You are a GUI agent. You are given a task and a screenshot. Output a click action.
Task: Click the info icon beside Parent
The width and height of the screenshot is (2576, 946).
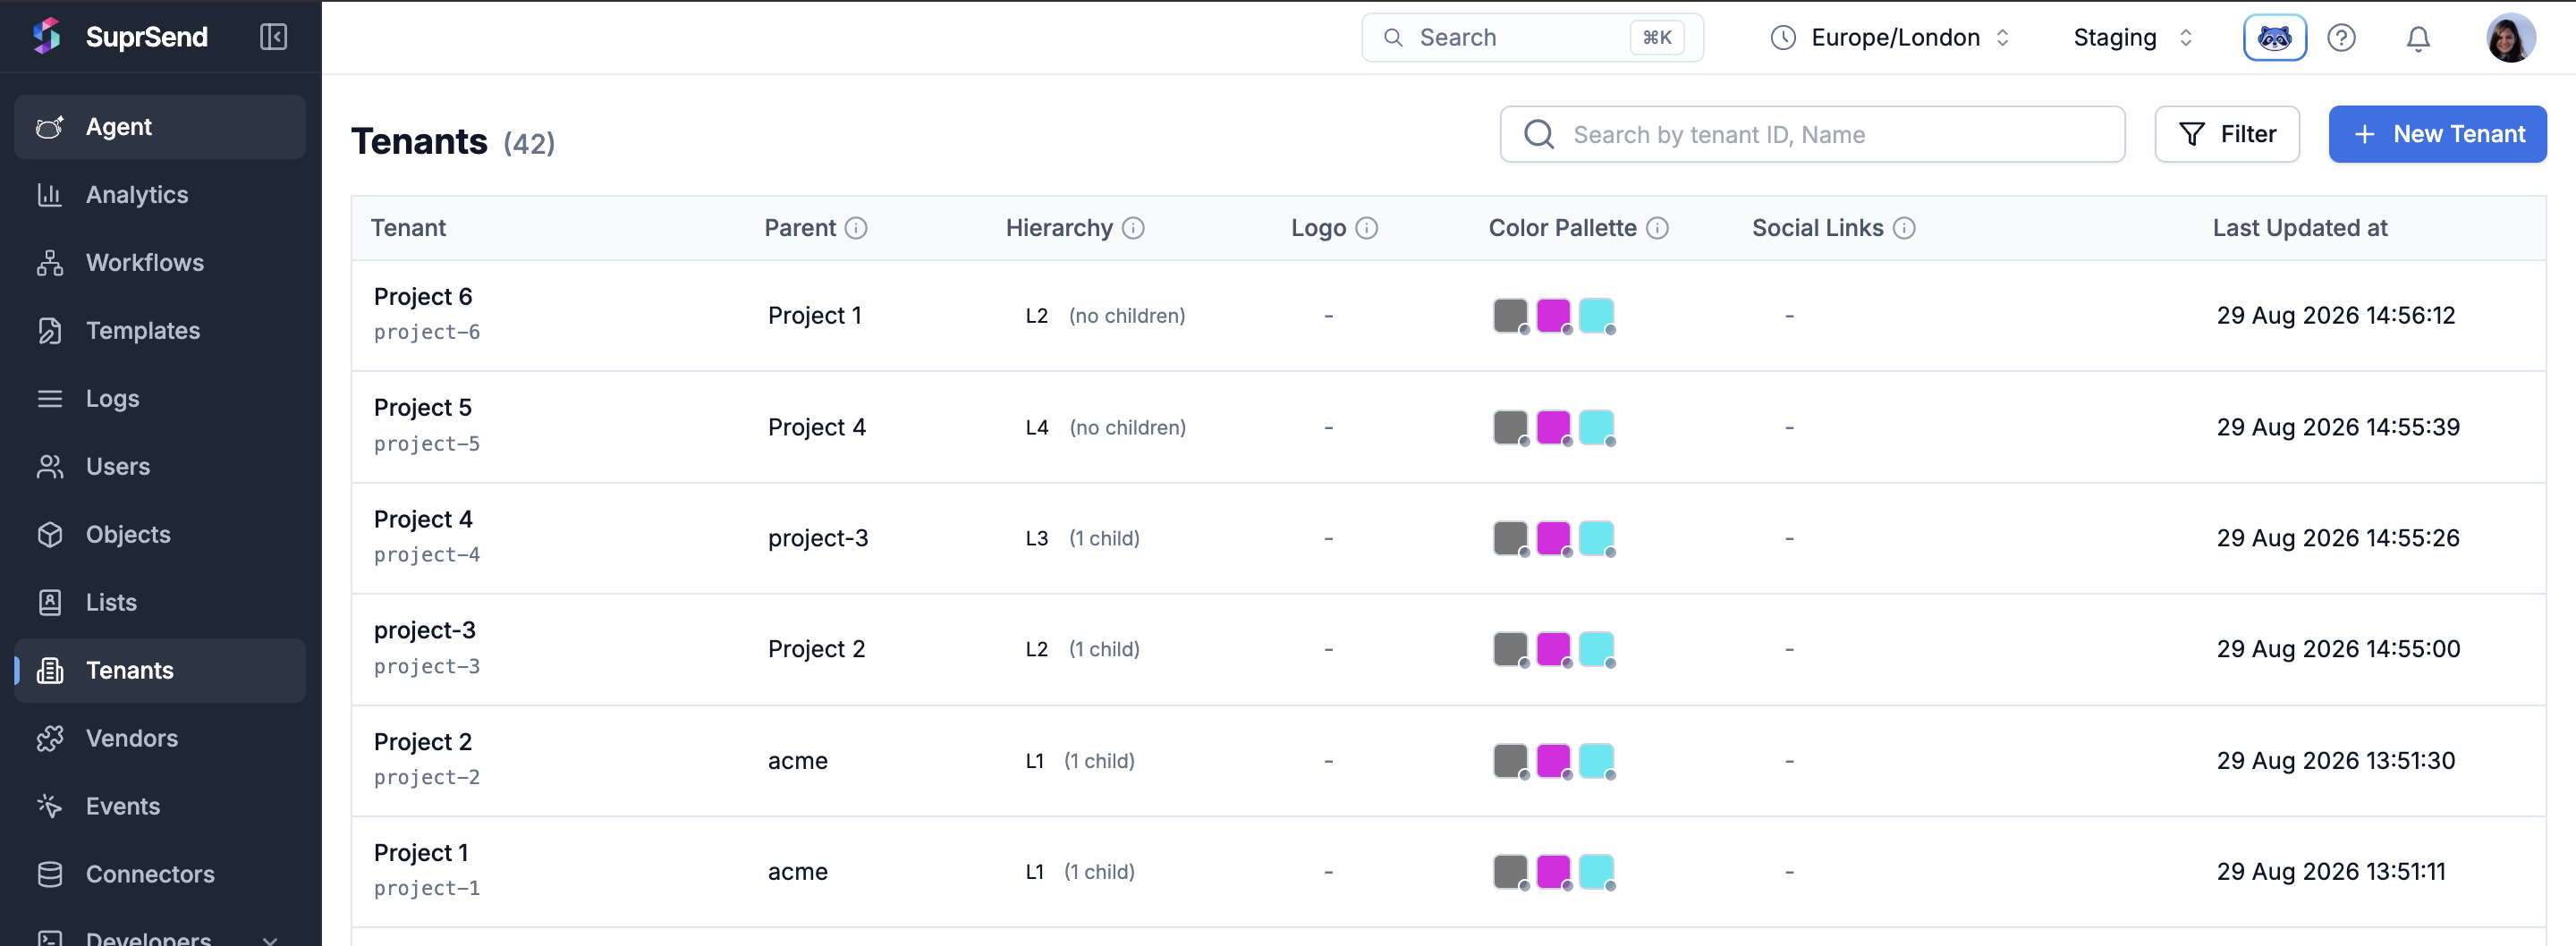[x=856, y=228]
